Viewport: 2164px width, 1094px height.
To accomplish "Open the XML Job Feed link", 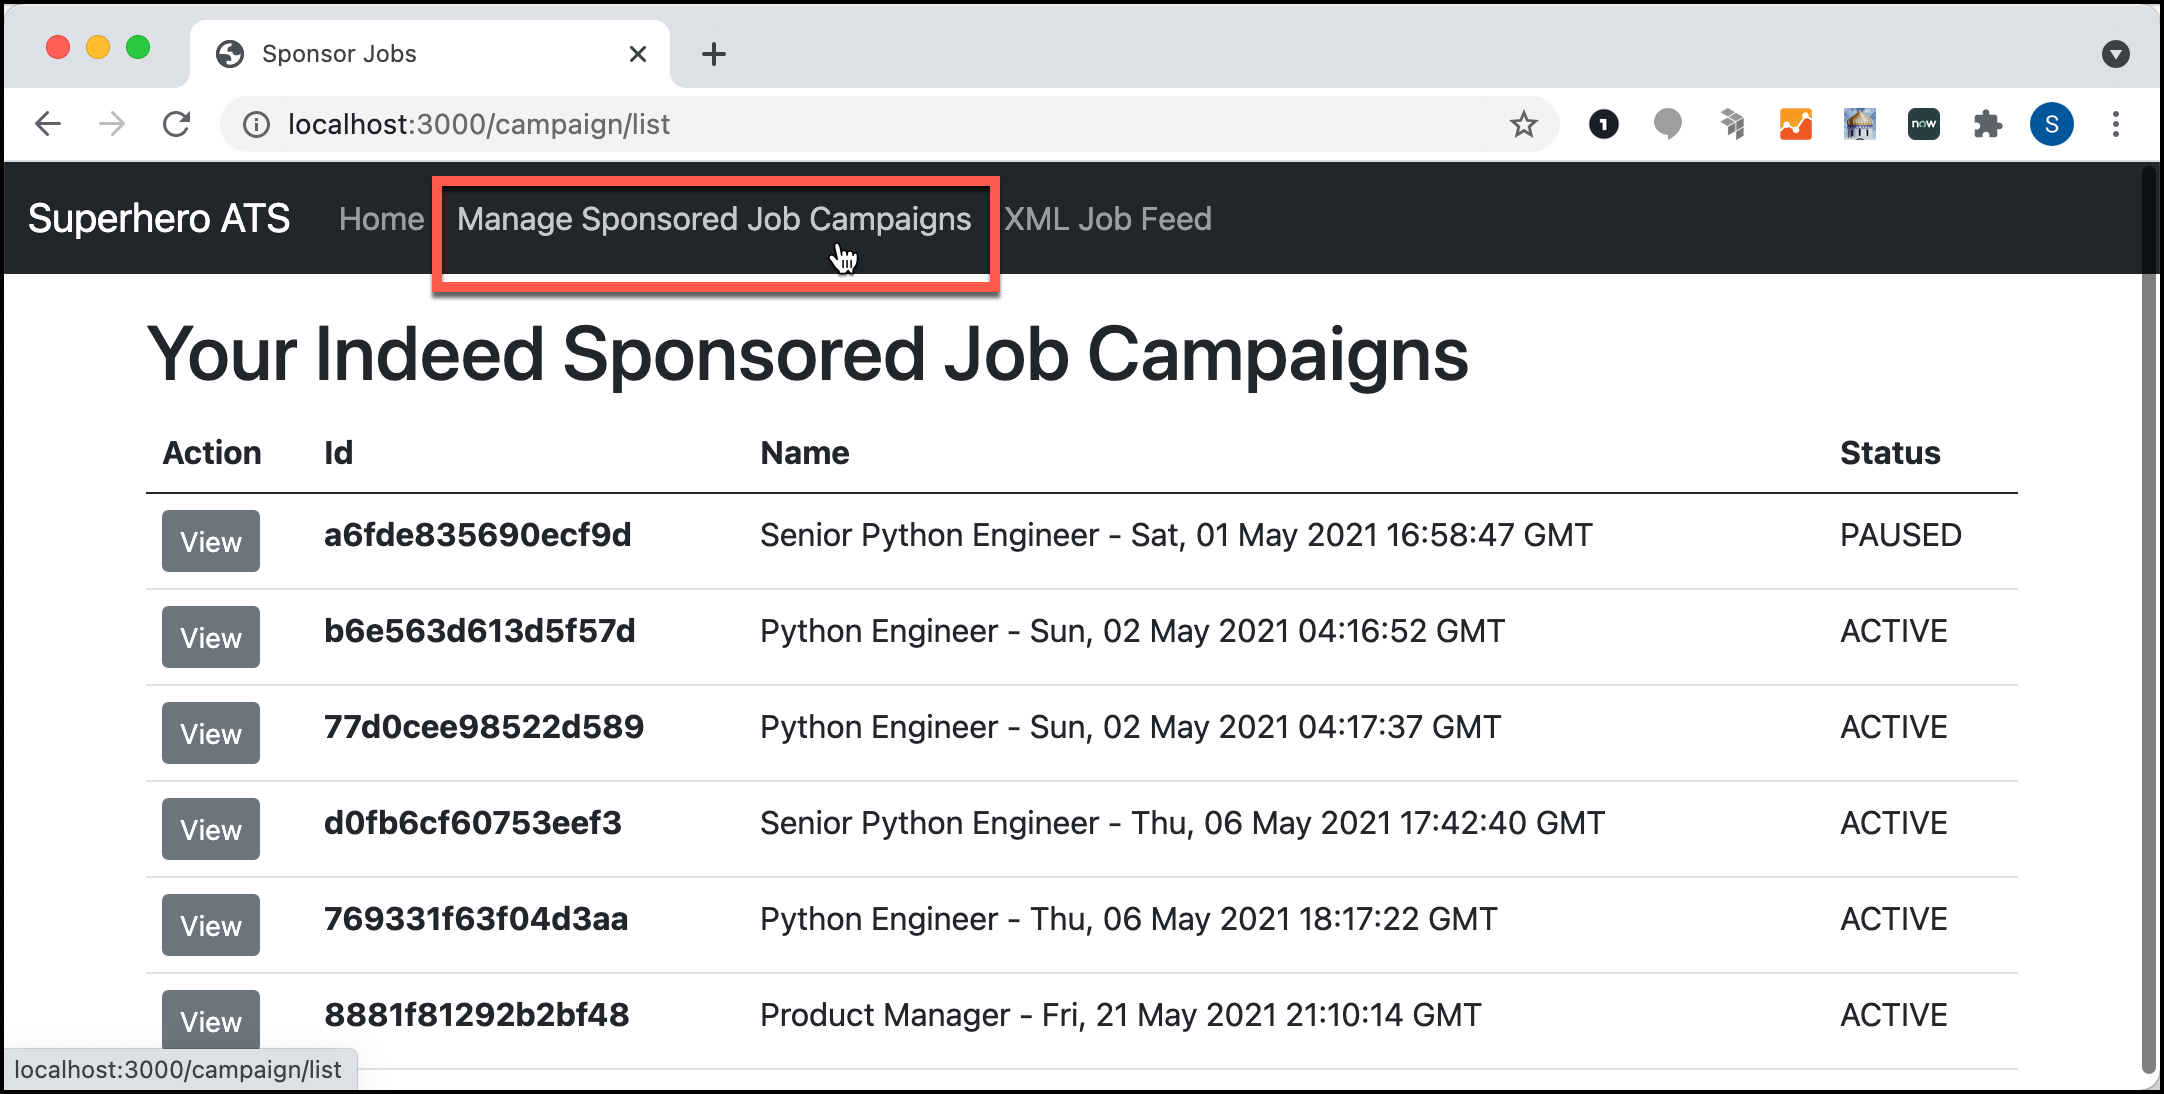I will (x=1108, y=218).
